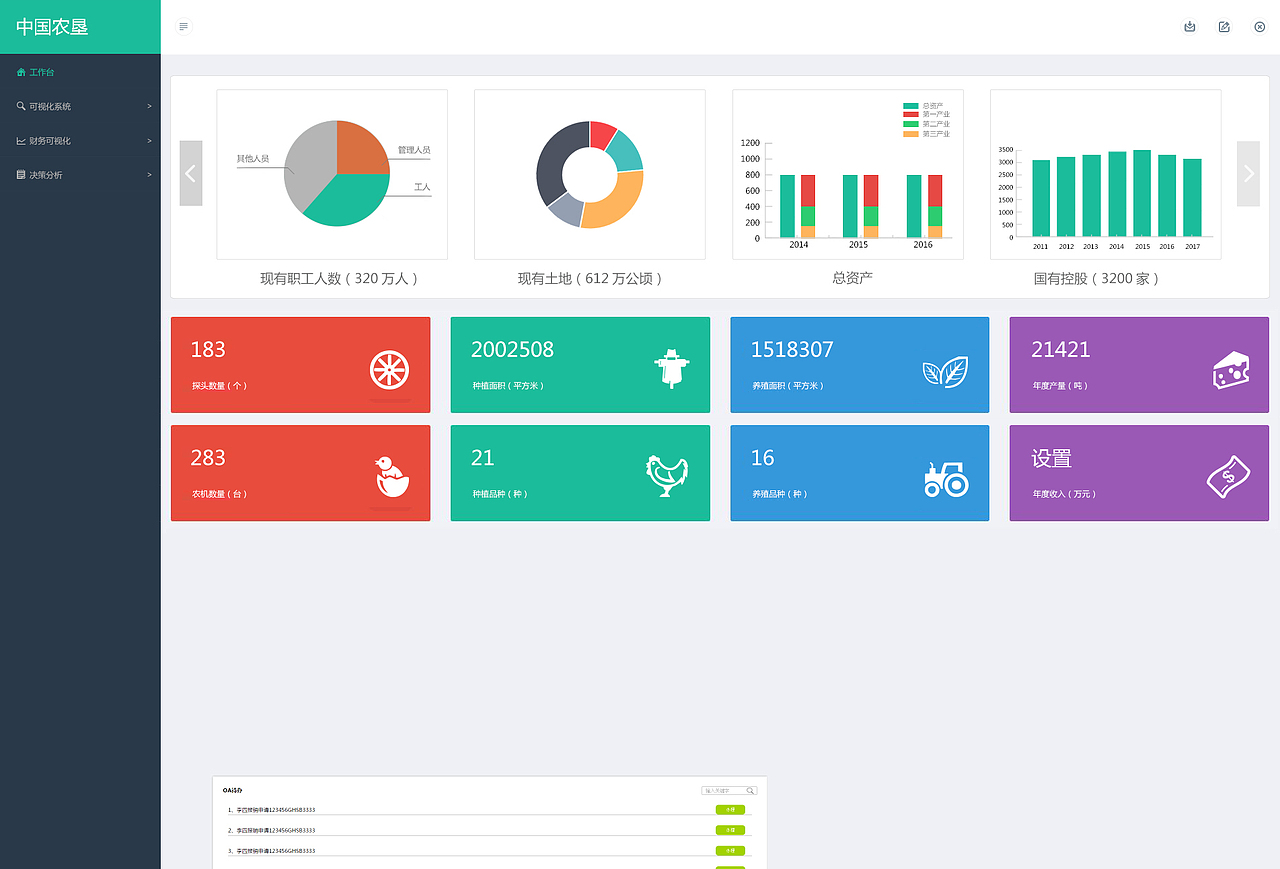Open the 现有职工人数 pie chart thumbnail
This screenshot has height=869, width=1280.
332,174
